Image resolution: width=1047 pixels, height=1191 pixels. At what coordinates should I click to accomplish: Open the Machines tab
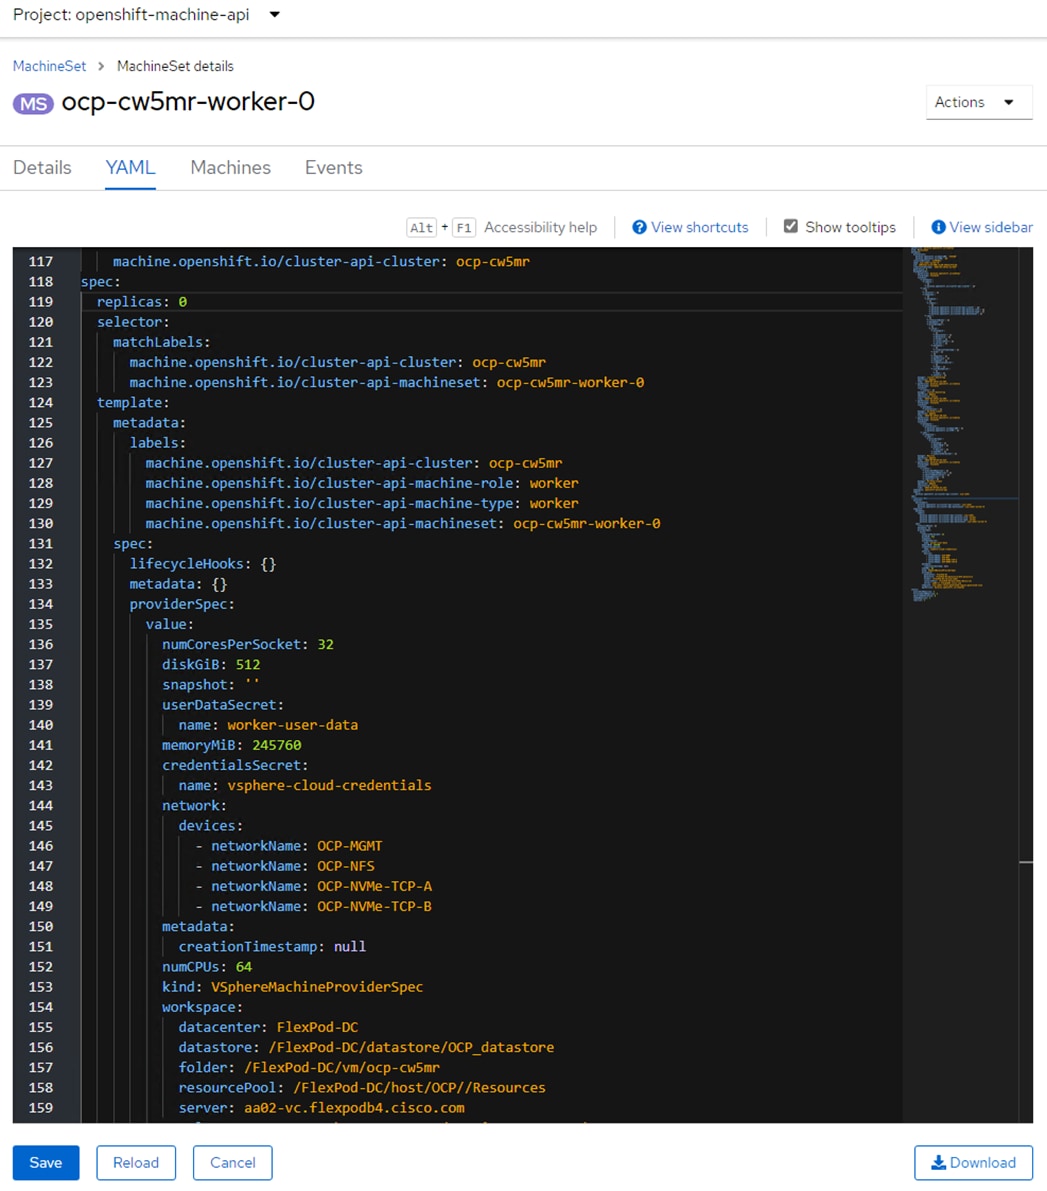click(x=230, y=167)
